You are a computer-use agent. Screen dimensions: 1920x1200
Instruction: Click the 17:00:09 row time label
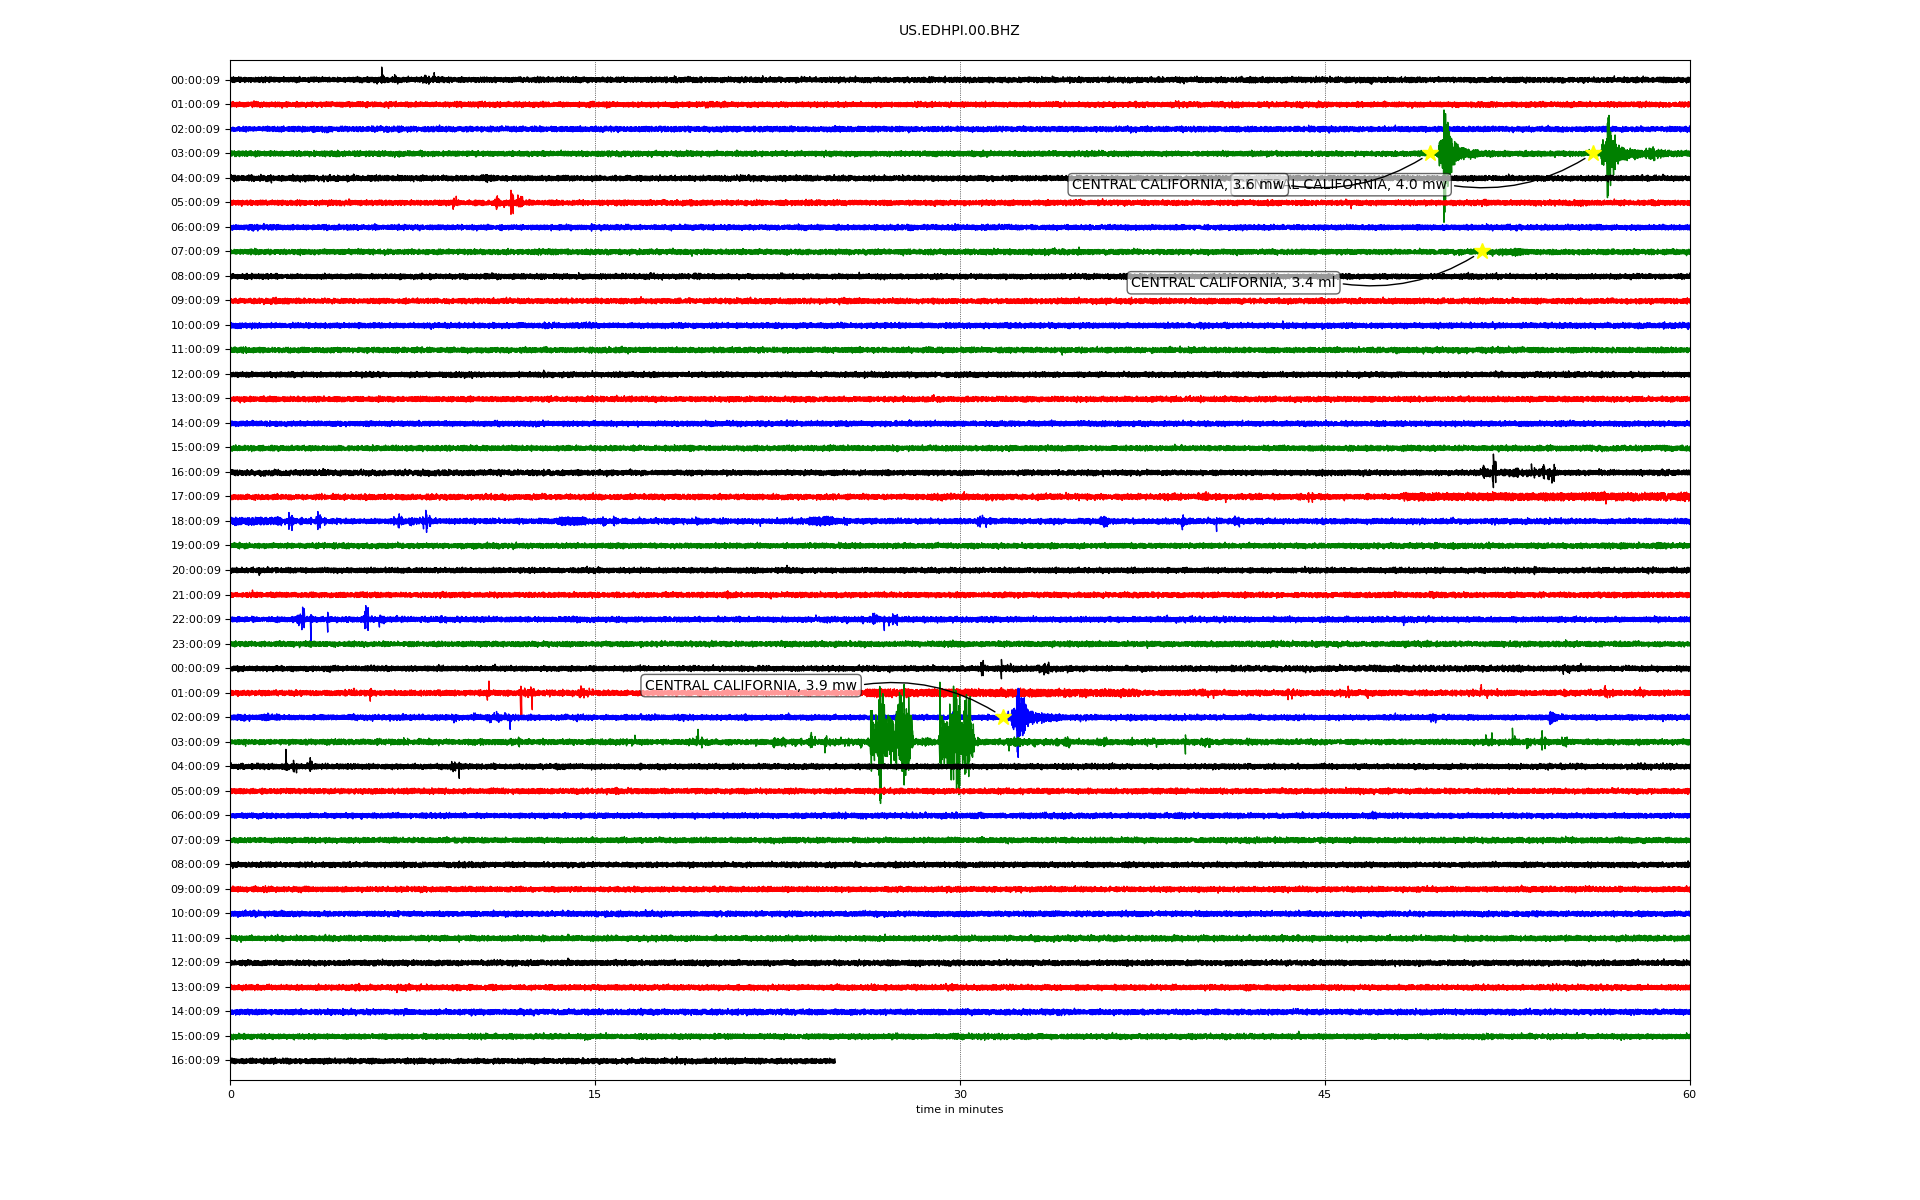195,497
